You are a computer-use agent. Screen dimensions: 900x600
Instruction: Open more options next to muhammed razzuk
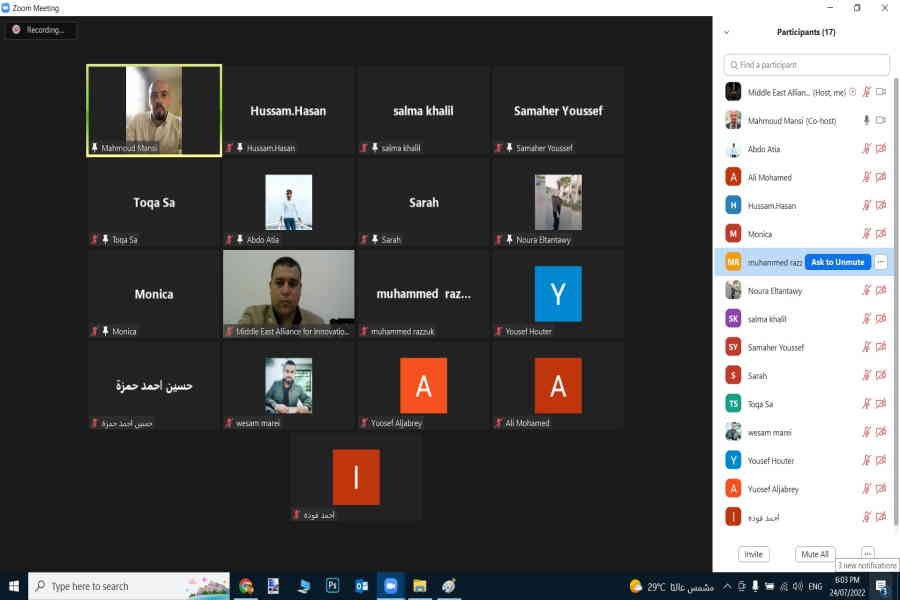(x=881, y=262)
